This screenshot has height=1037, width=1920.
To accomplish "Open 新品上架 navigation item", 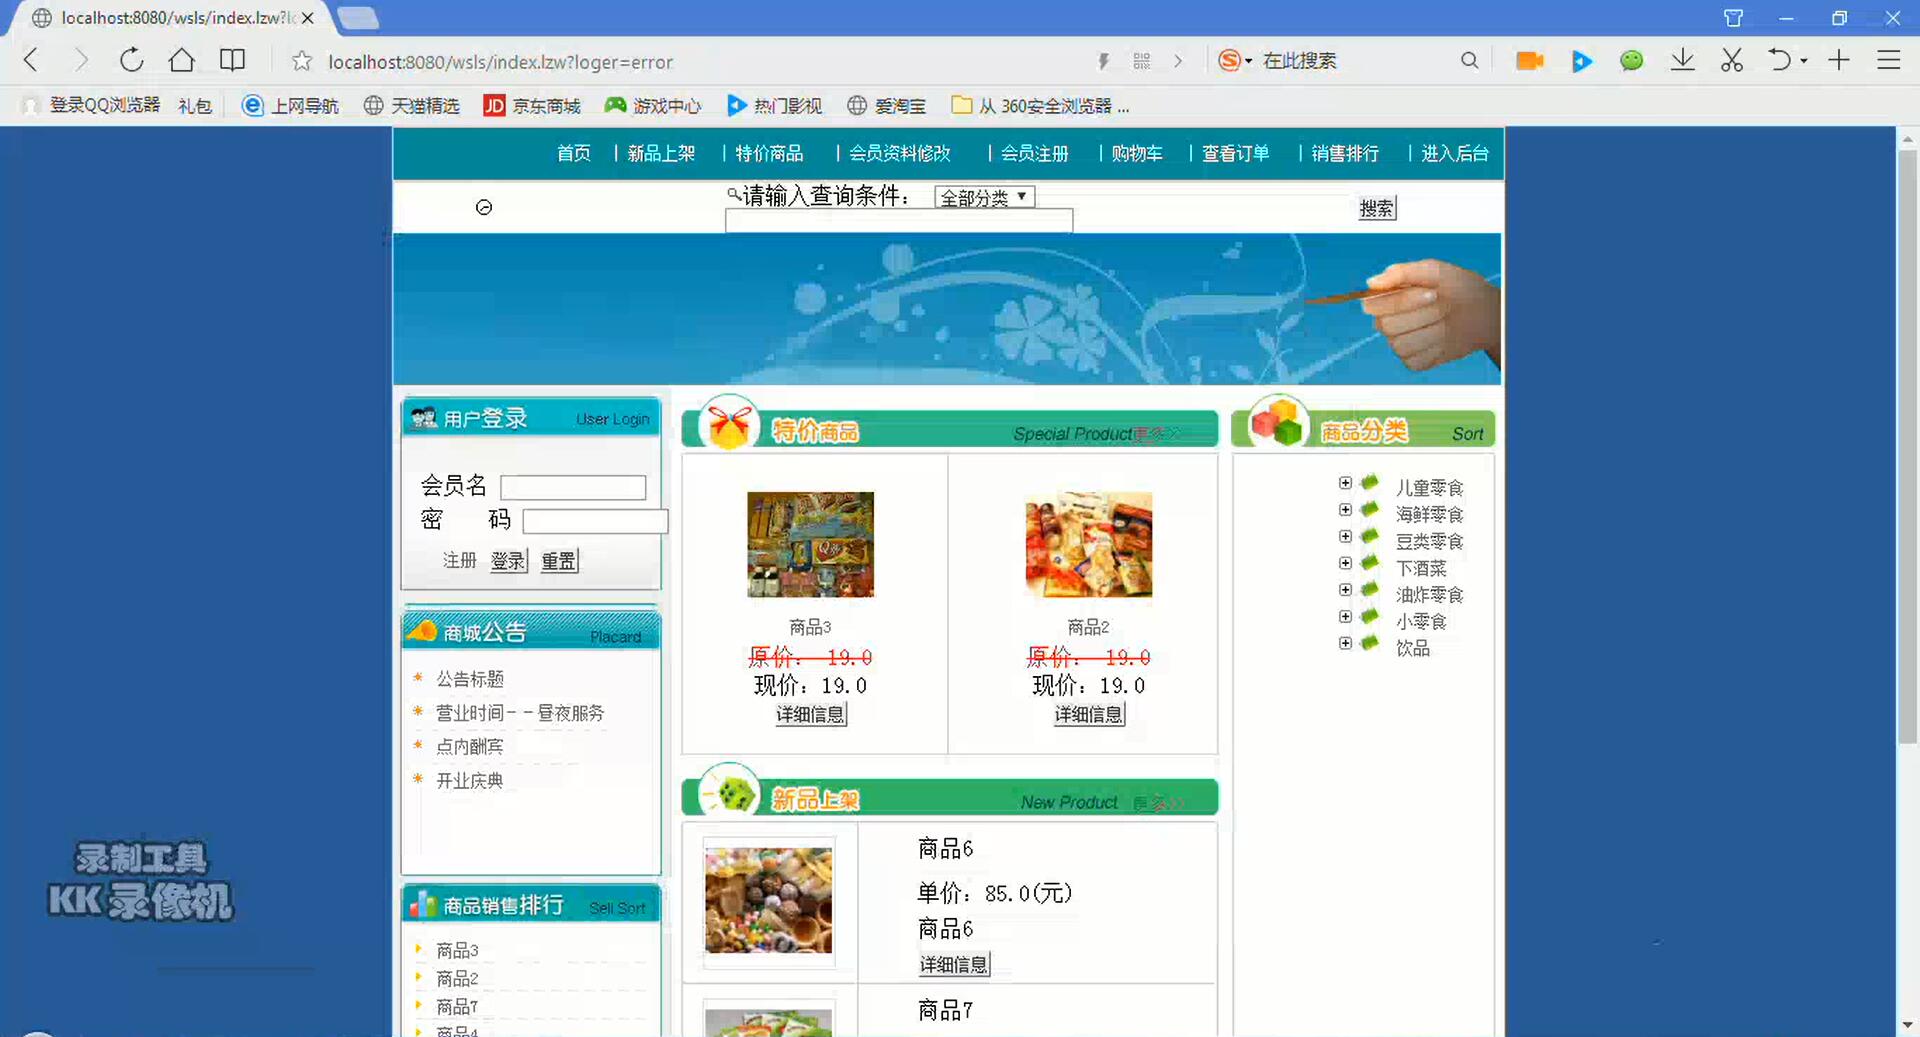I will (x=661, y=153).
